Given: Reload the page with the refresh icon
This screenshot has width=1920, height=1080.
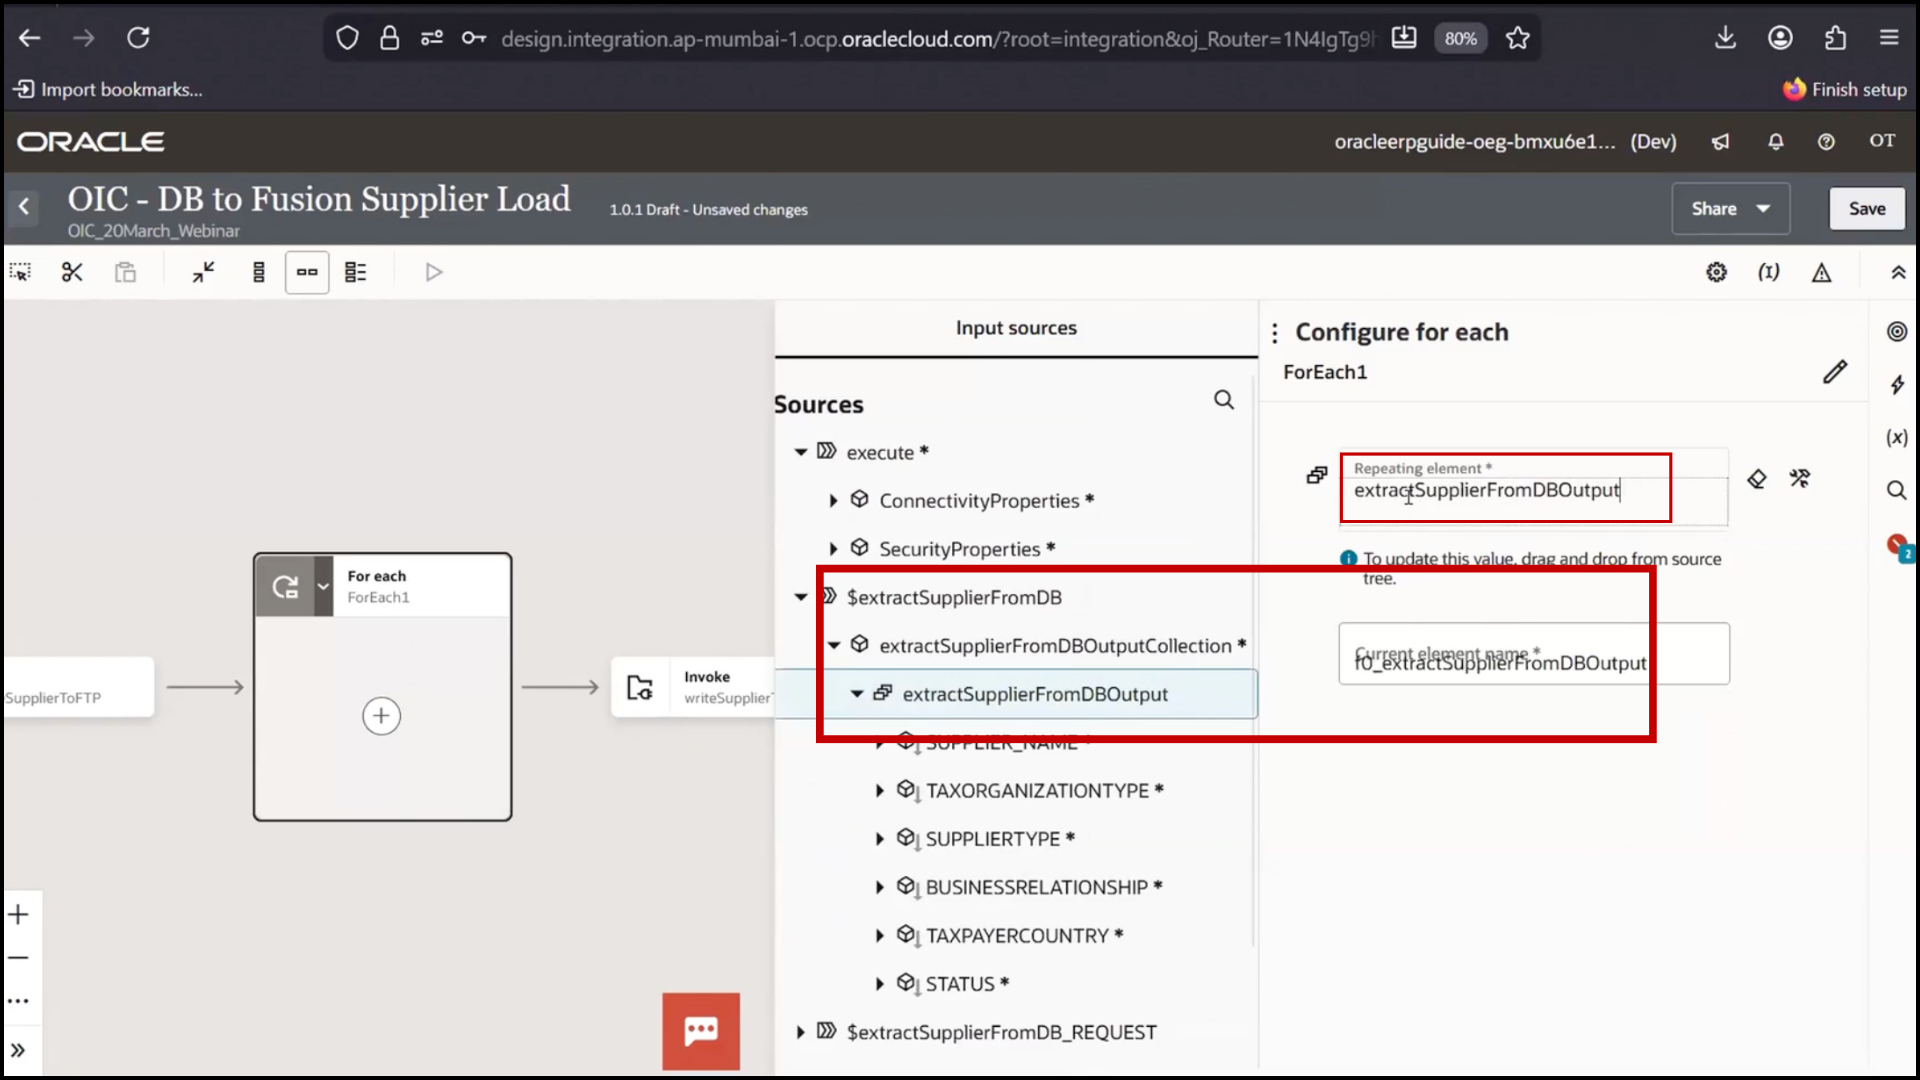Looking at the screenshot, I should click(138, 38).
